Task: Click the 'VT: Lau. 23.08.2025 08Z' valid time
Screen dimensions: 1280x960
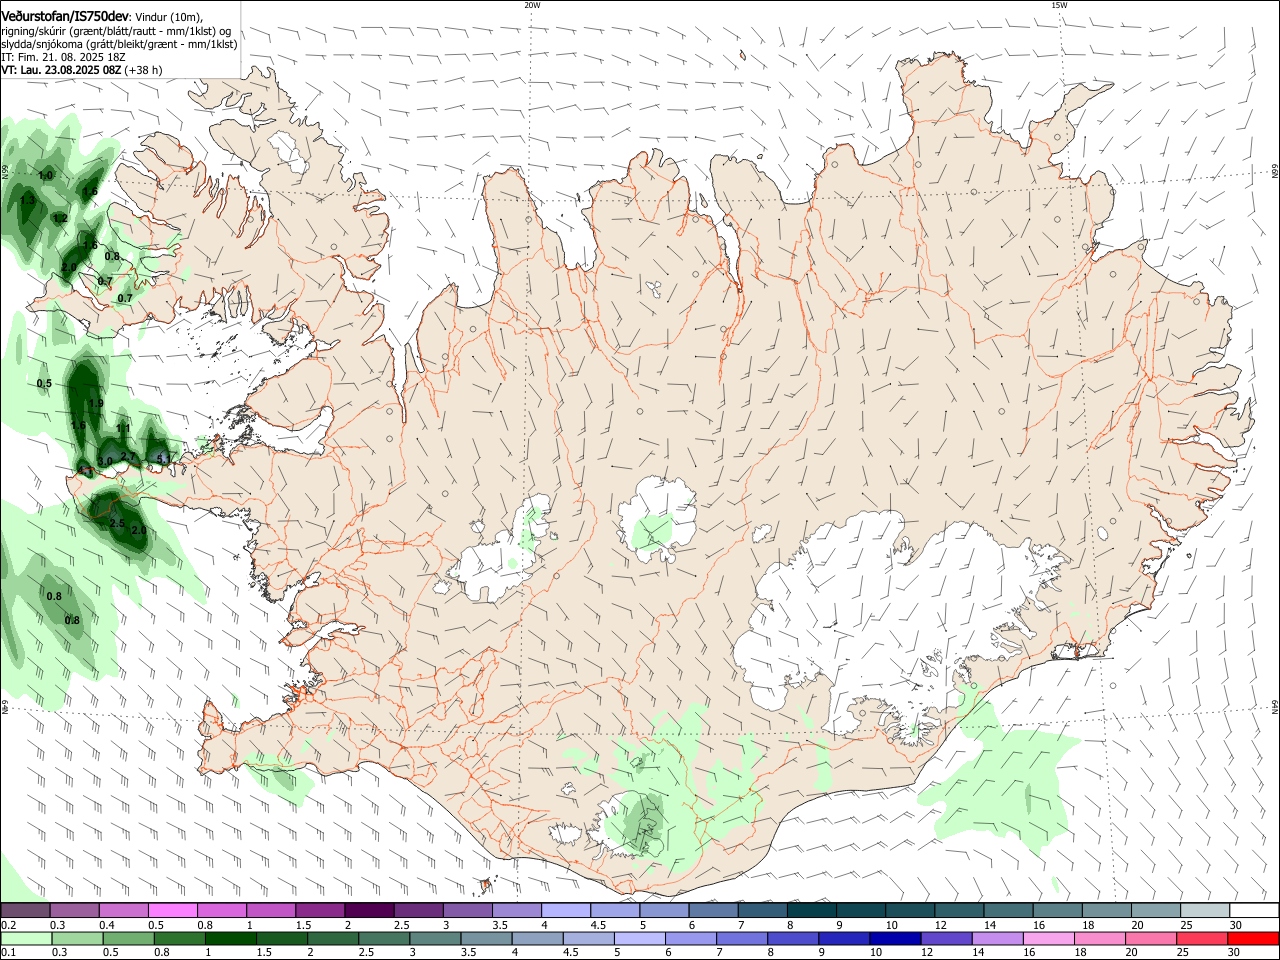Action: click(62, 70)
